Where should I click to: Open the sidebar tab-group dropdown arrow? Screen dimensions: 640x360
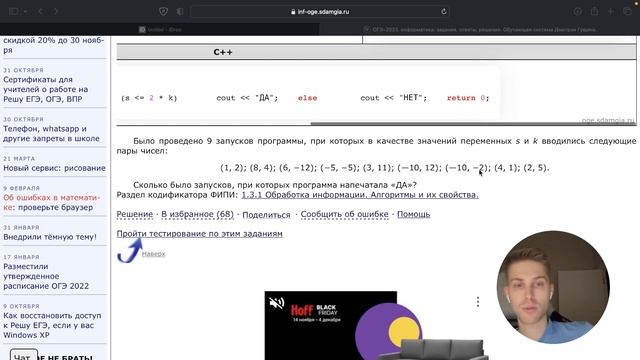25,12
